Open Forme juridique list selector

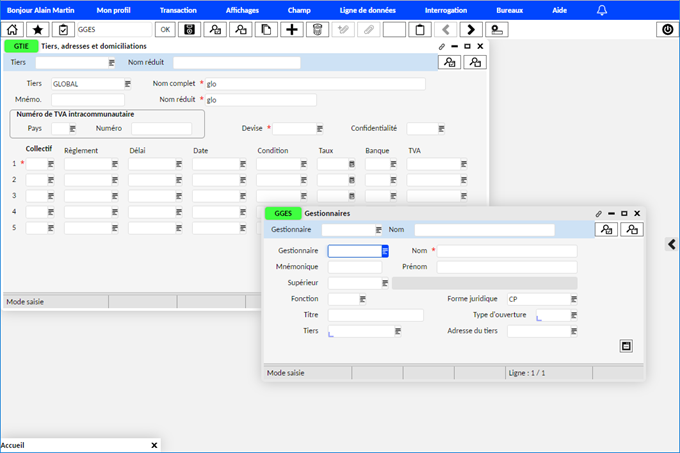[x=574, y=299]
